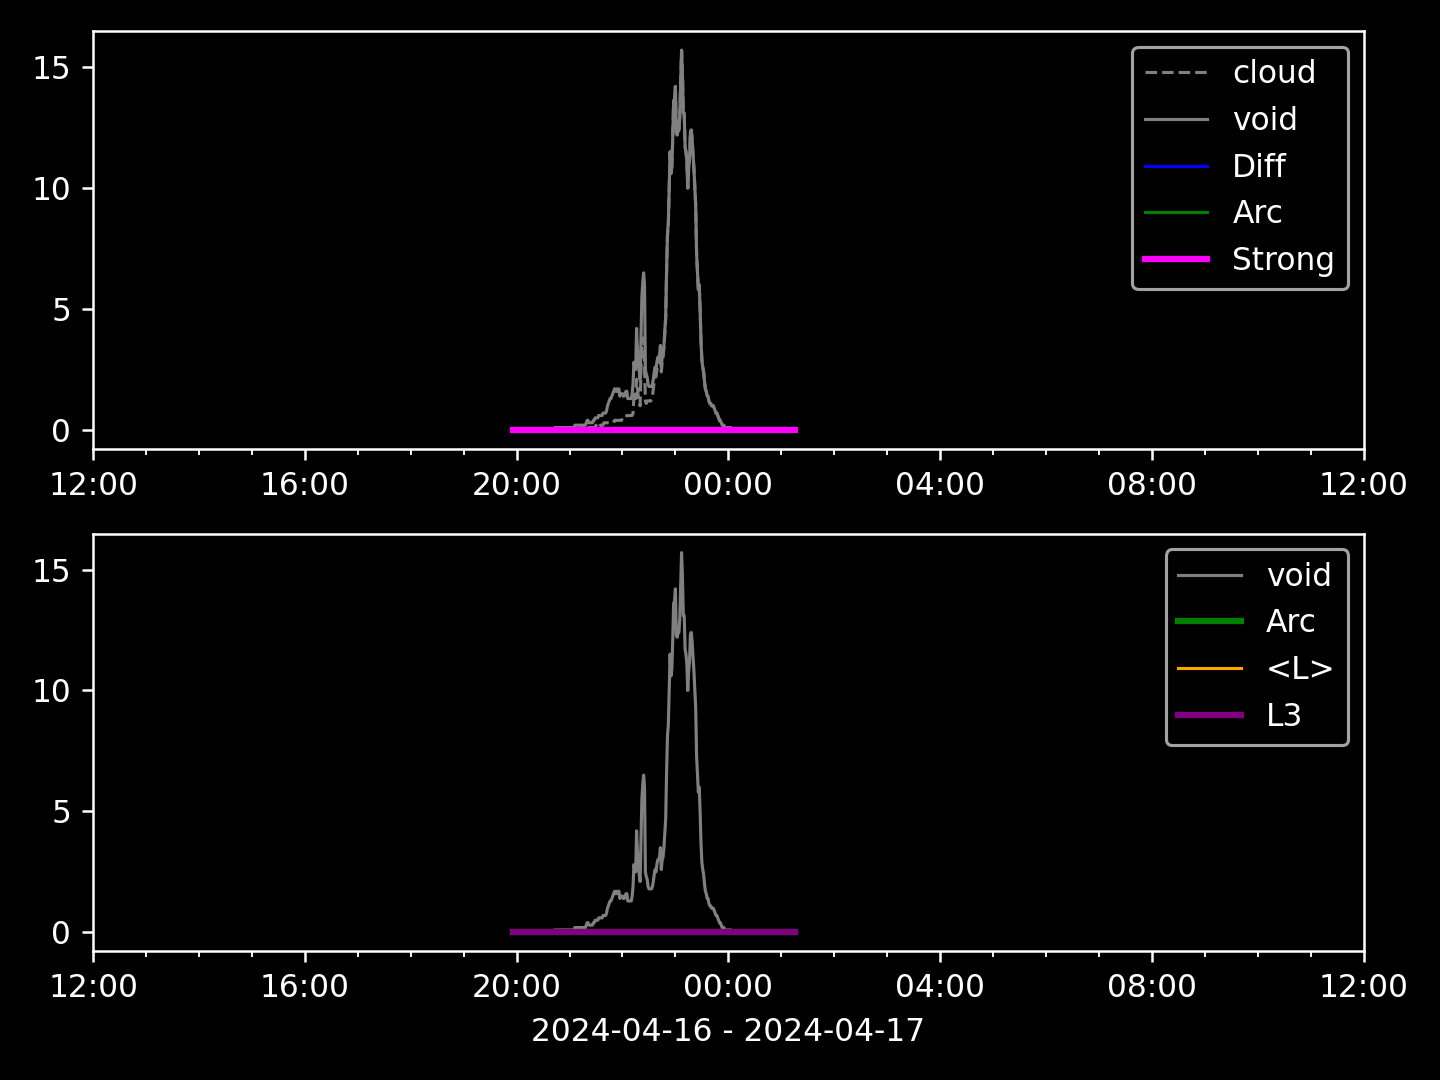This screenshot has width=1440, height=1080.
Task: Click the green Arc swatch in bottom legend
Action: tap(1210, 621)
